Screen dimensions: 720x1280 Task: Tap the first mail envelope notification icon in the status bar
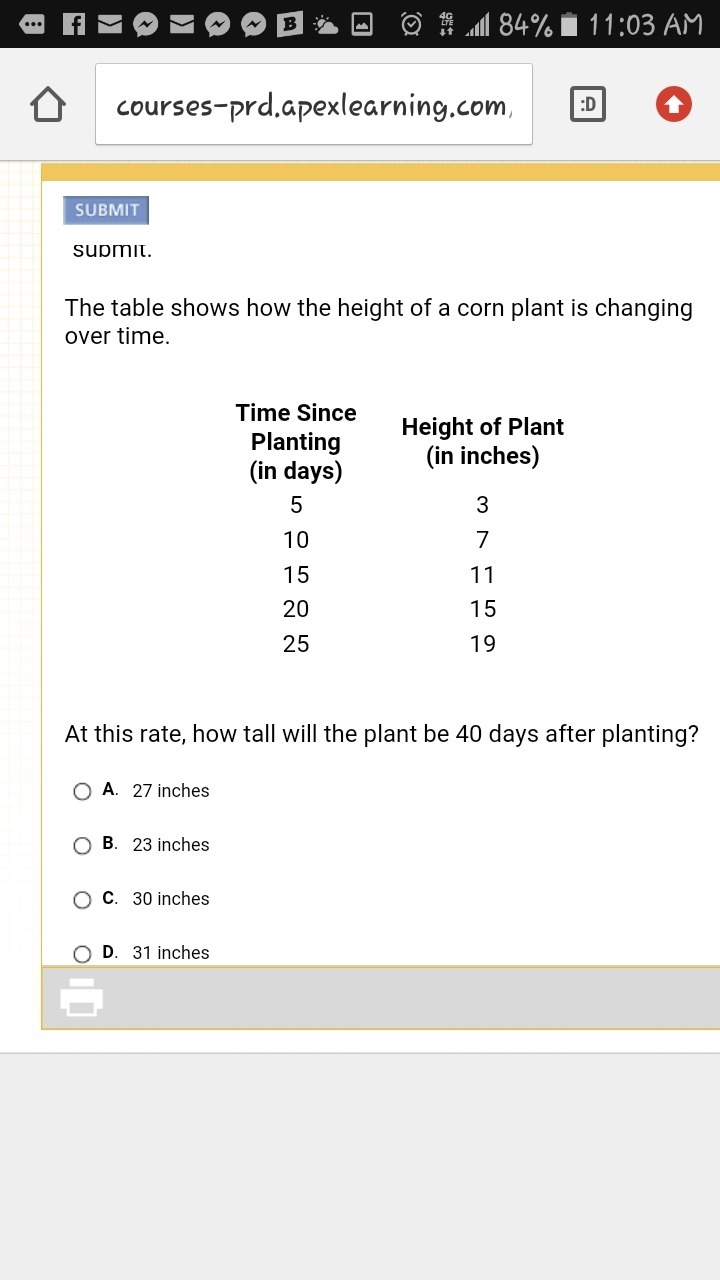tap(110, 24)
